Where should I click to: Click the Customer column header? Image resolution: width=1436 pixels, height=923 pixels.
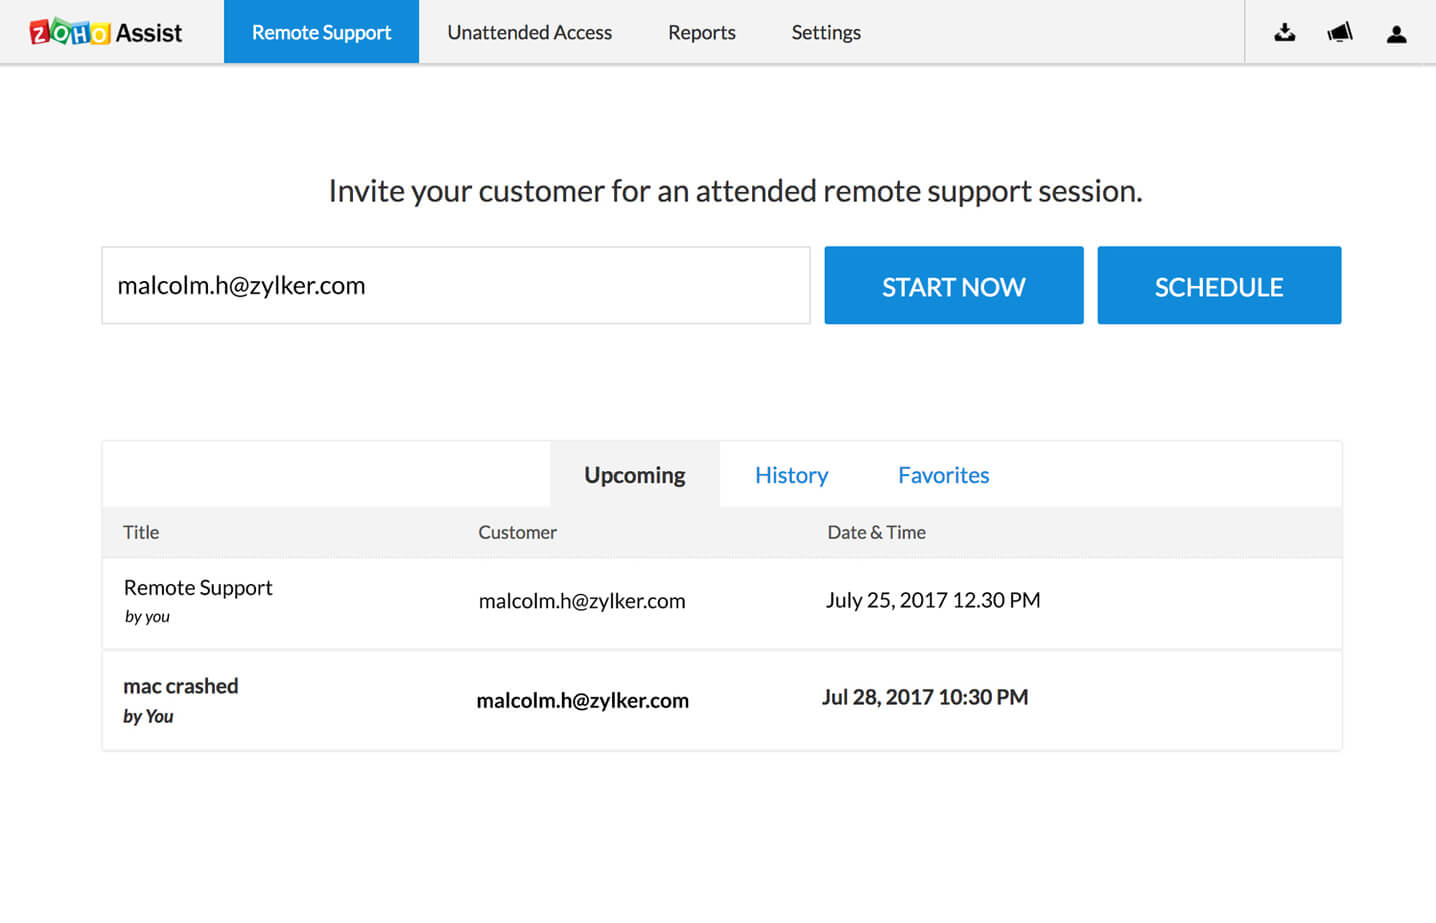click(517, 533)
